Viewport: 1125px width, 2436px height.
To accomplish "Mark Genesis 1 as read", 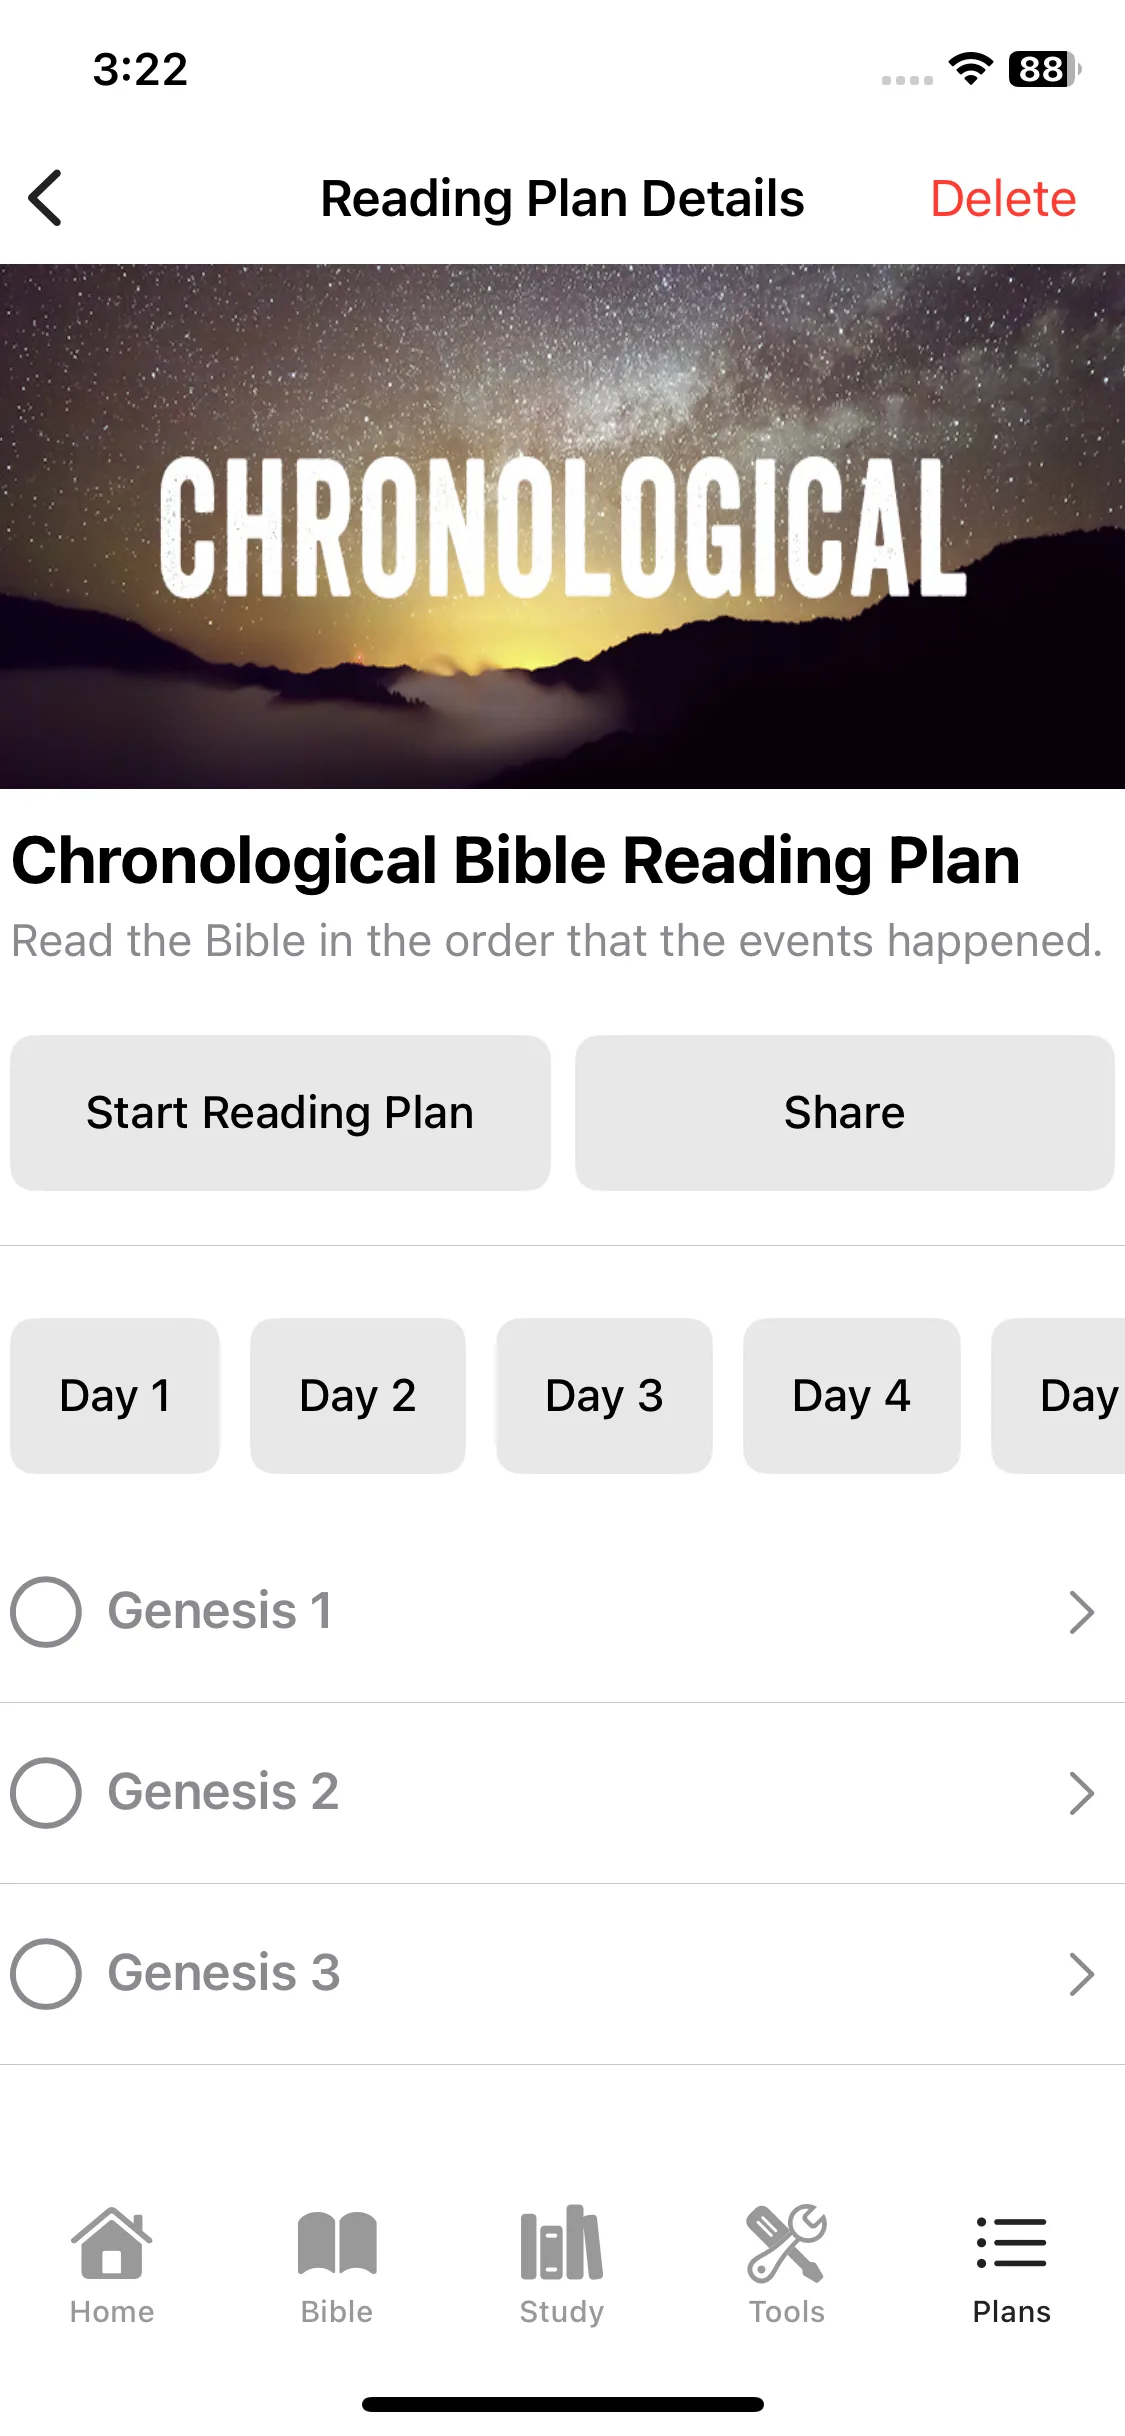I will point(46,1612).
